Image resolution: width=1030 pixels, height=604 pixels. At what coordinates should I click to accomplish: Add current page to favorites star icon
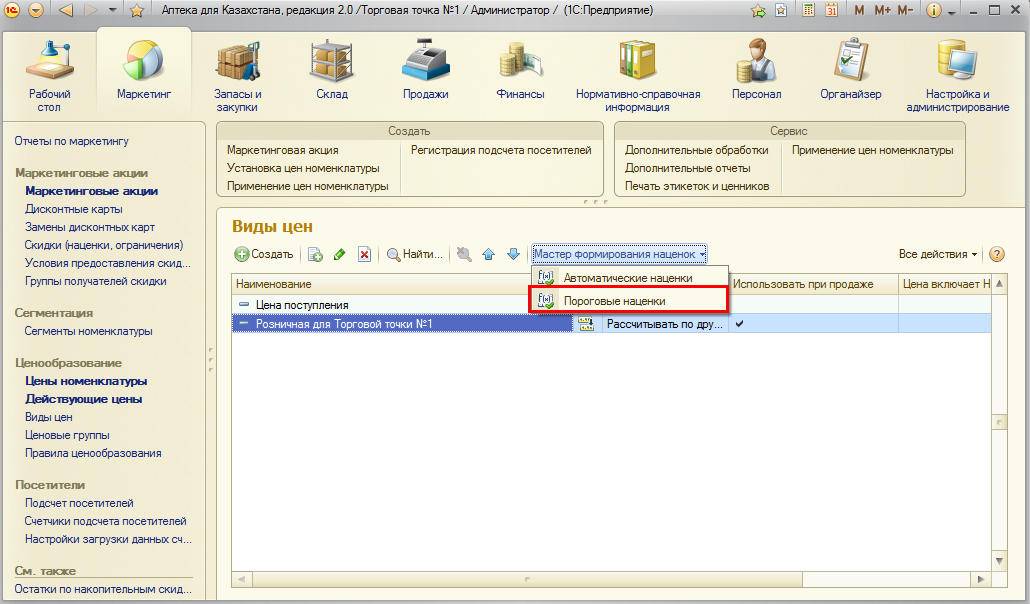coord(758,10)
